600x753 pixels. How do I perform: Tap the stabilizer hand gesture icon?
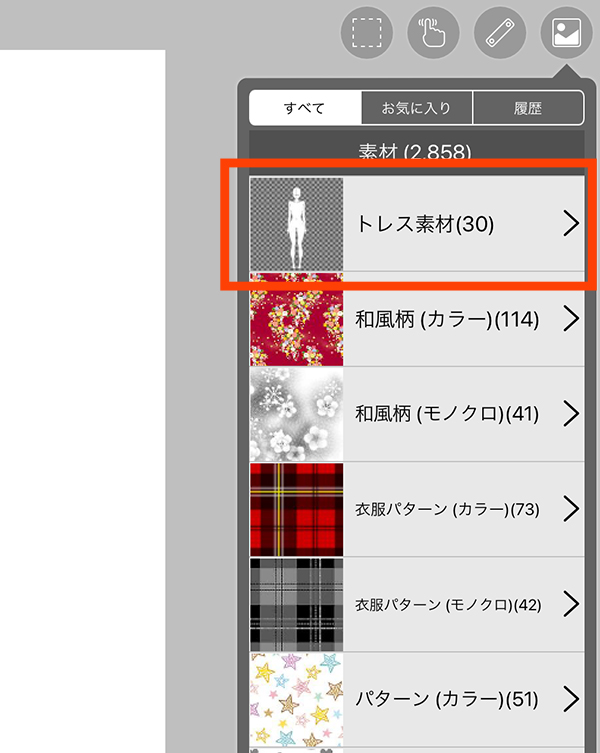[x=433, y=33]
